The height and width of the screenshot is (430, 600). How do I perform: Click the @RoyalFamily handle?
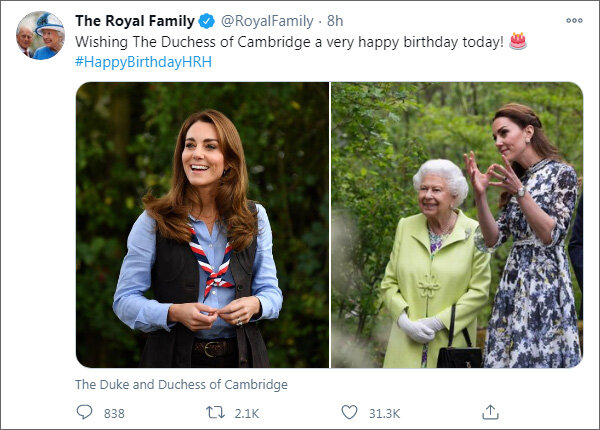(x=267, y=21)
